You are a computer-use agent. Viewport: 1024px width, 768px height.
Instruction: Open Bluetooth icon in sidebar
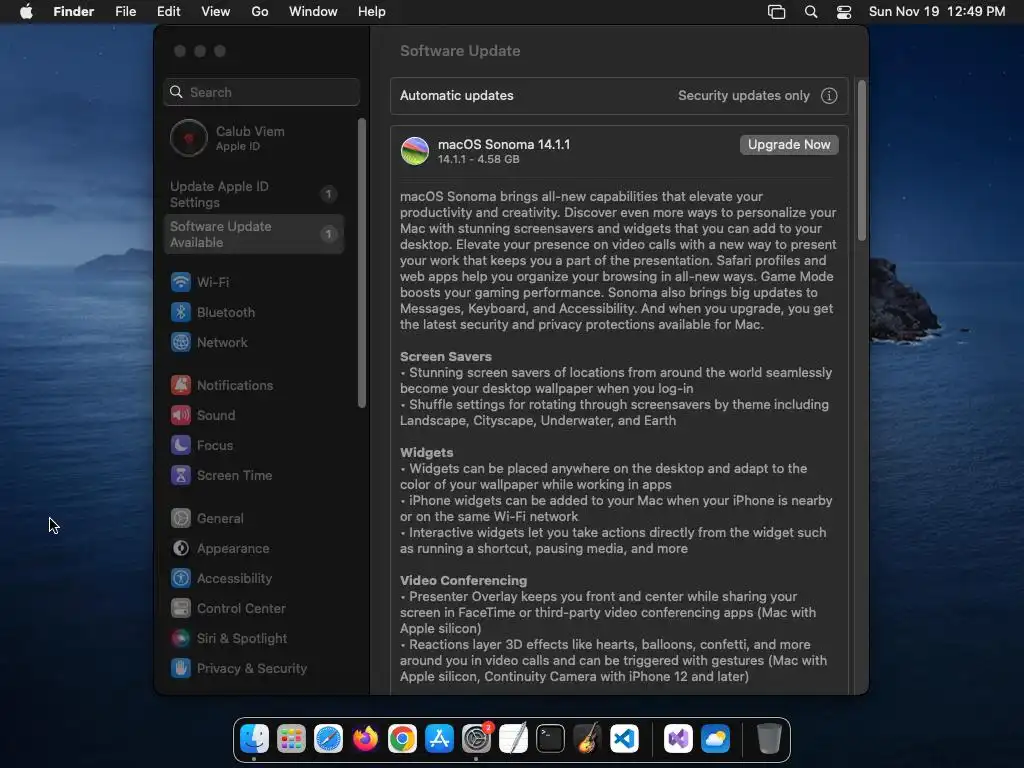point(181,312)
